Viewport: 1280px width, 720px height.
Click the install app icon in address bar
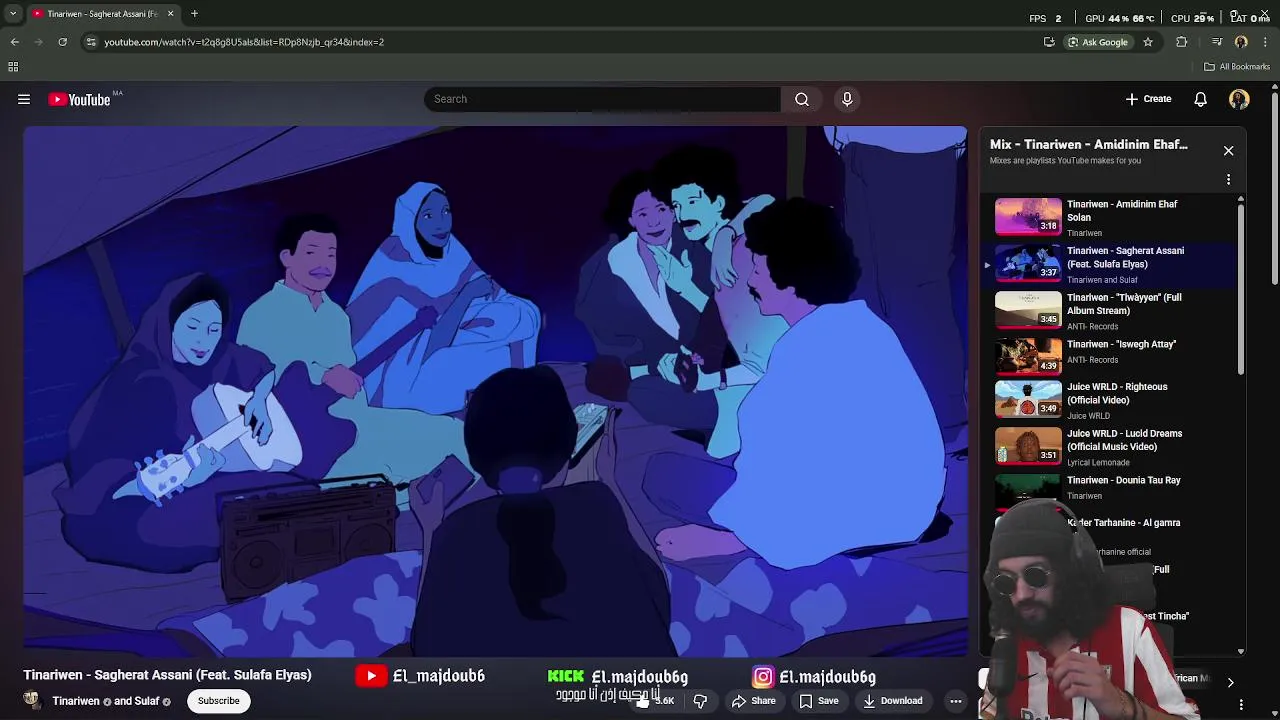tap(1049, 42)
